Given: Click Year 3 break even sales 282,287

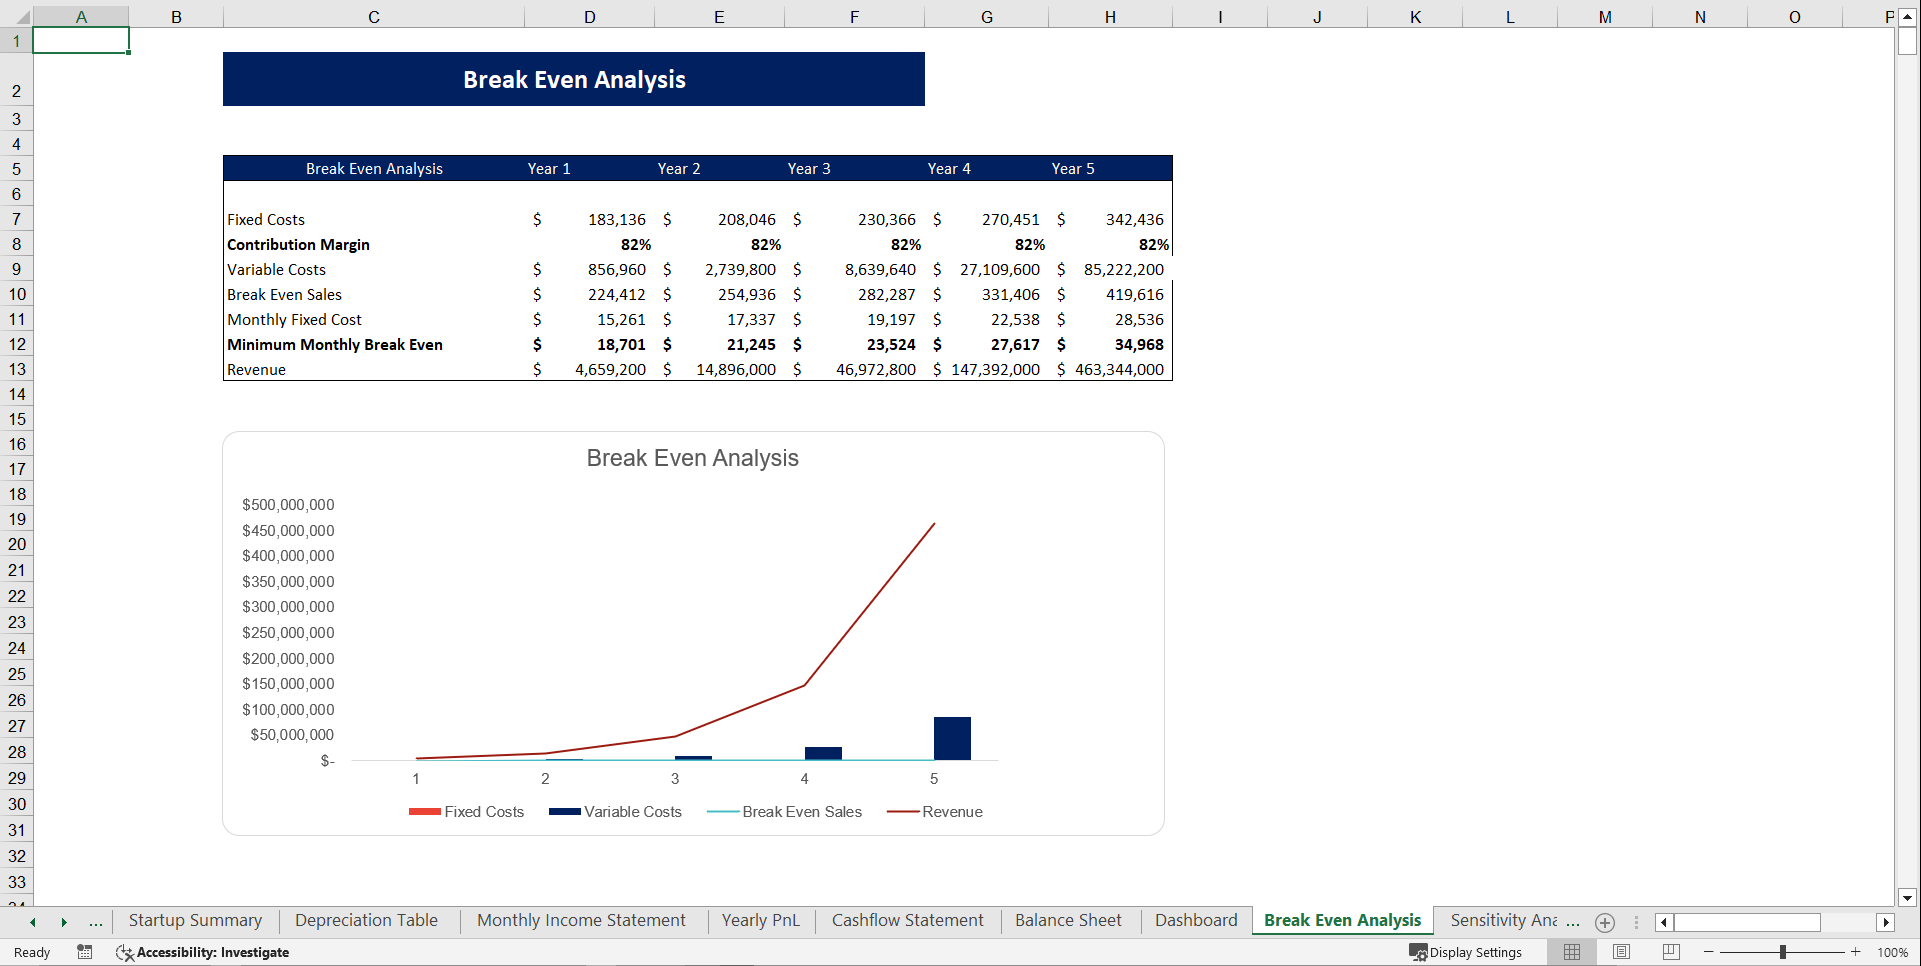Looking at the screenshot, I should [854, 294].
